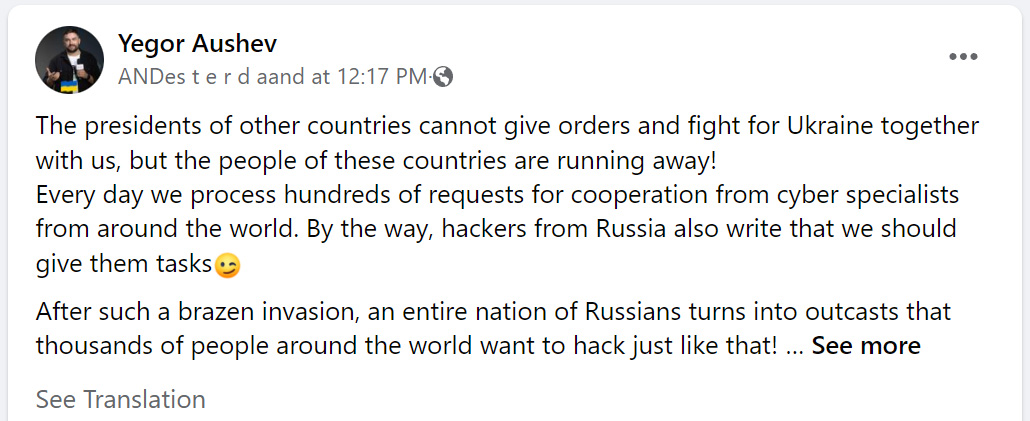Click the text "give them tasks"
This screenshot has height=421, width=1030.
(124, 265)
